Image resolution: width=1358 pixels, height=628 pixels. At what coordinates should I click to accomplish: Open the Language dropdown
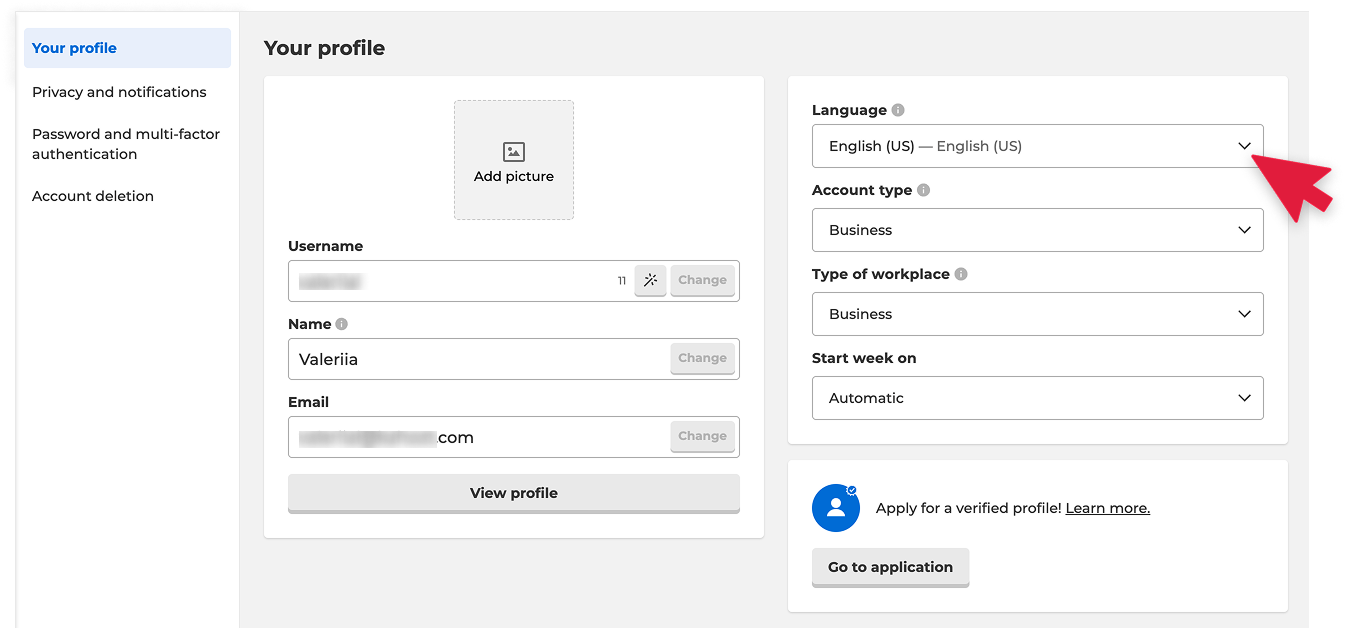pyautogui.click(x=1038, y=146)
